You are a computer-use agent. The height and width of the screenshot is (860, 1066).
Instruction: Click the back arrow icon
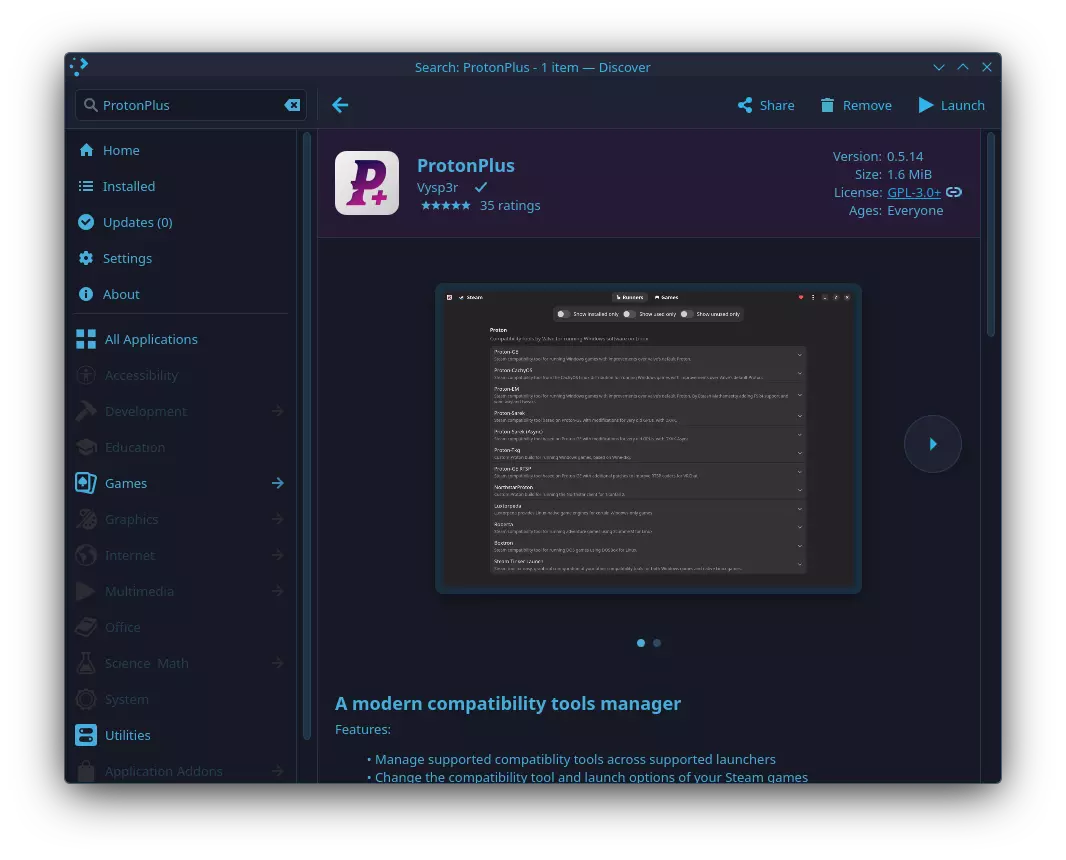pyautogui.click(x=340, y=105)
